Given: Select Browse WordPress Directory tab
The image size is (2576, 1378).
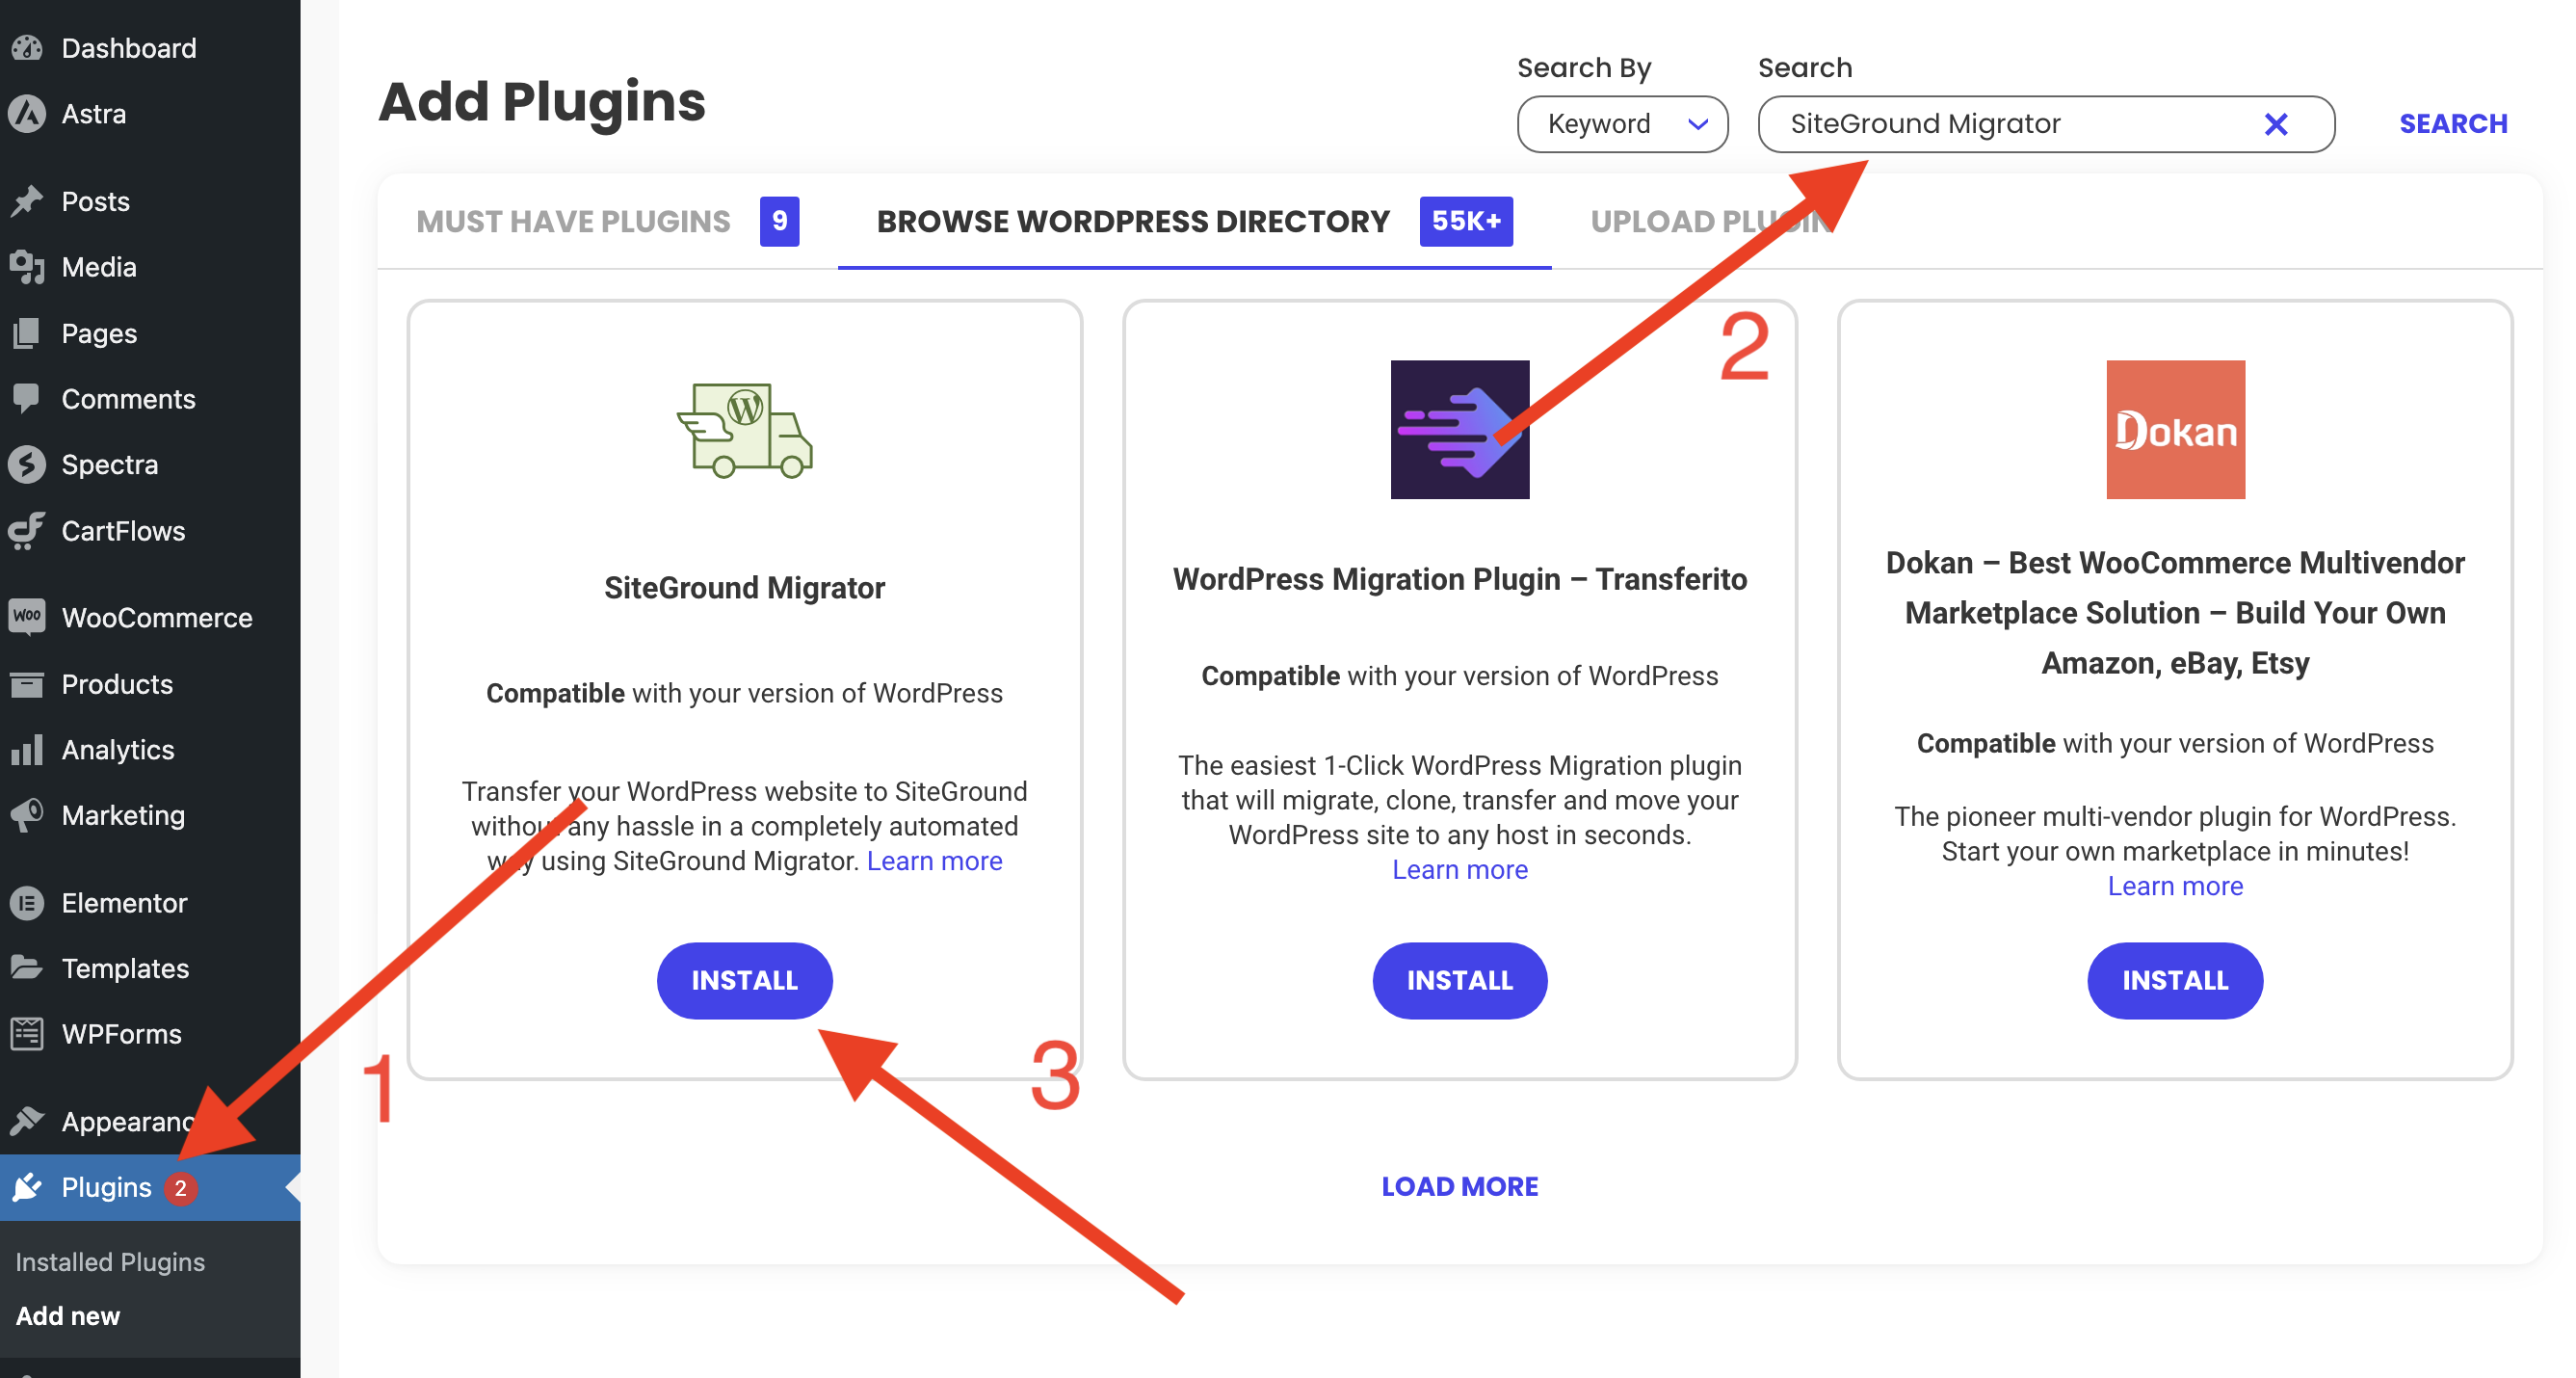Looking at the screenshot, I should pos(1194,221).
